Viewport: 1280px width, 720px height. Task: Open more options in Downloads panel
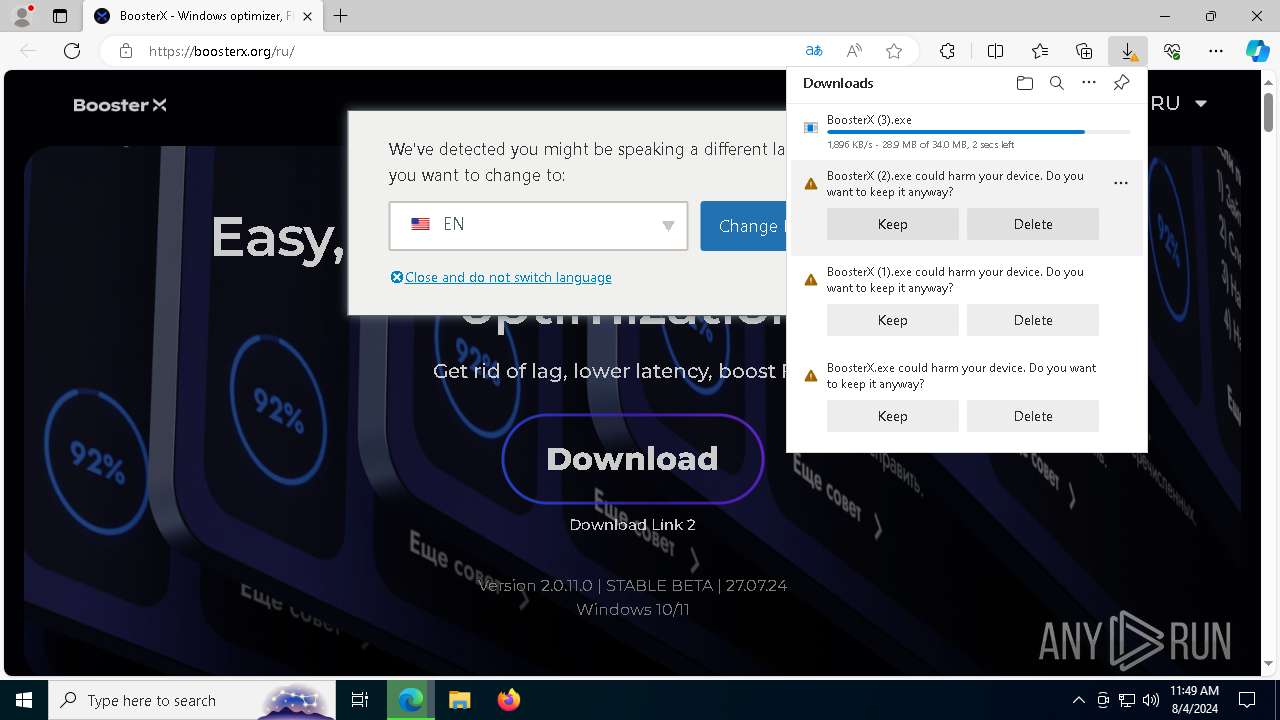1089,83
